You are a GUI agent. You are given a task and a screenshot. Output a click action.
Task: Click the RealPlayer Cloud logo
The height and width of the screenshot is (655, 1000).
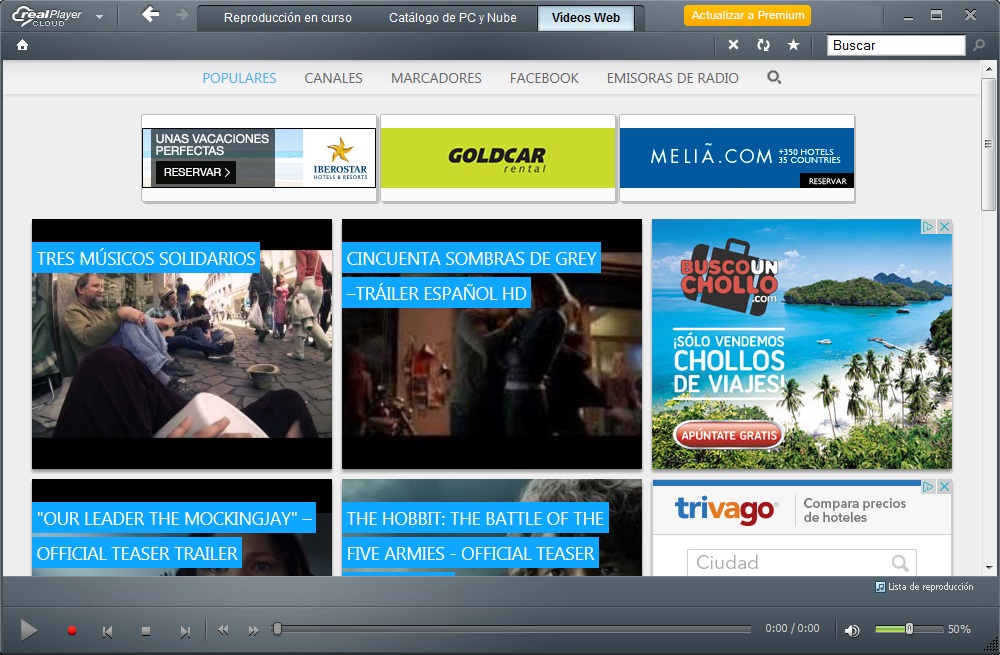48,15
